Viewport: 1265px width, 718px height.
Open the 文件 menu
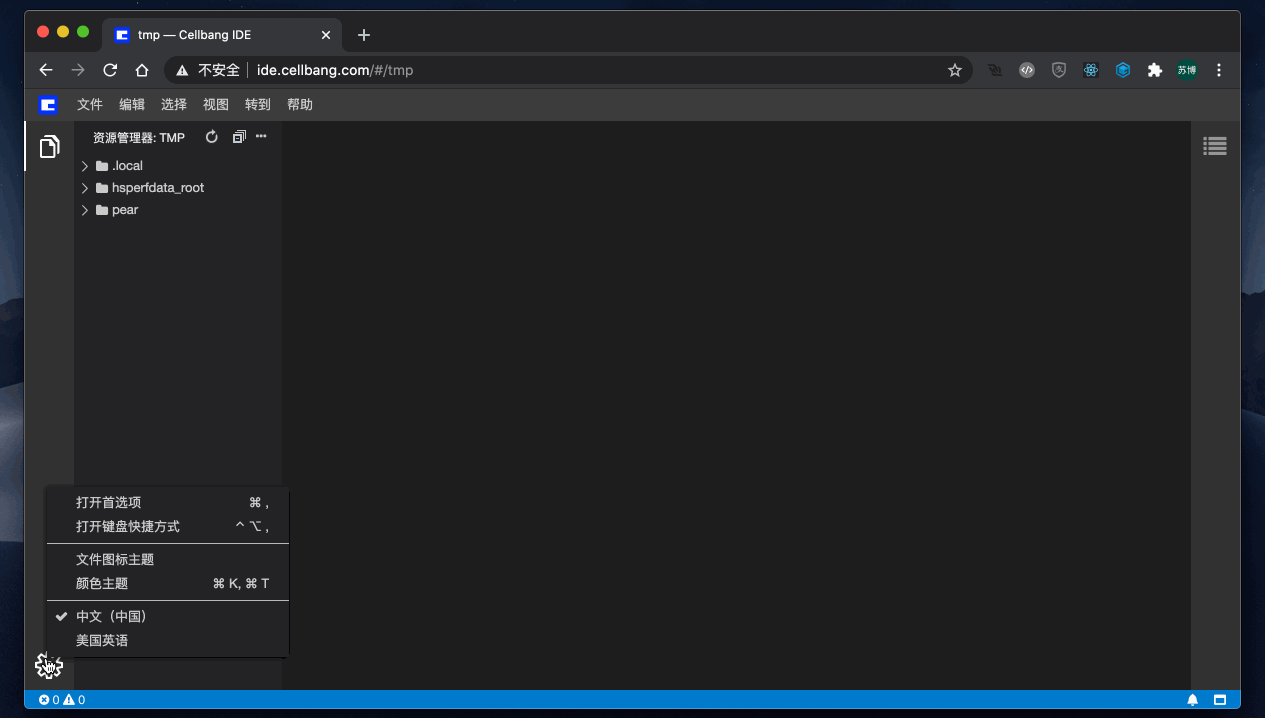90,104
